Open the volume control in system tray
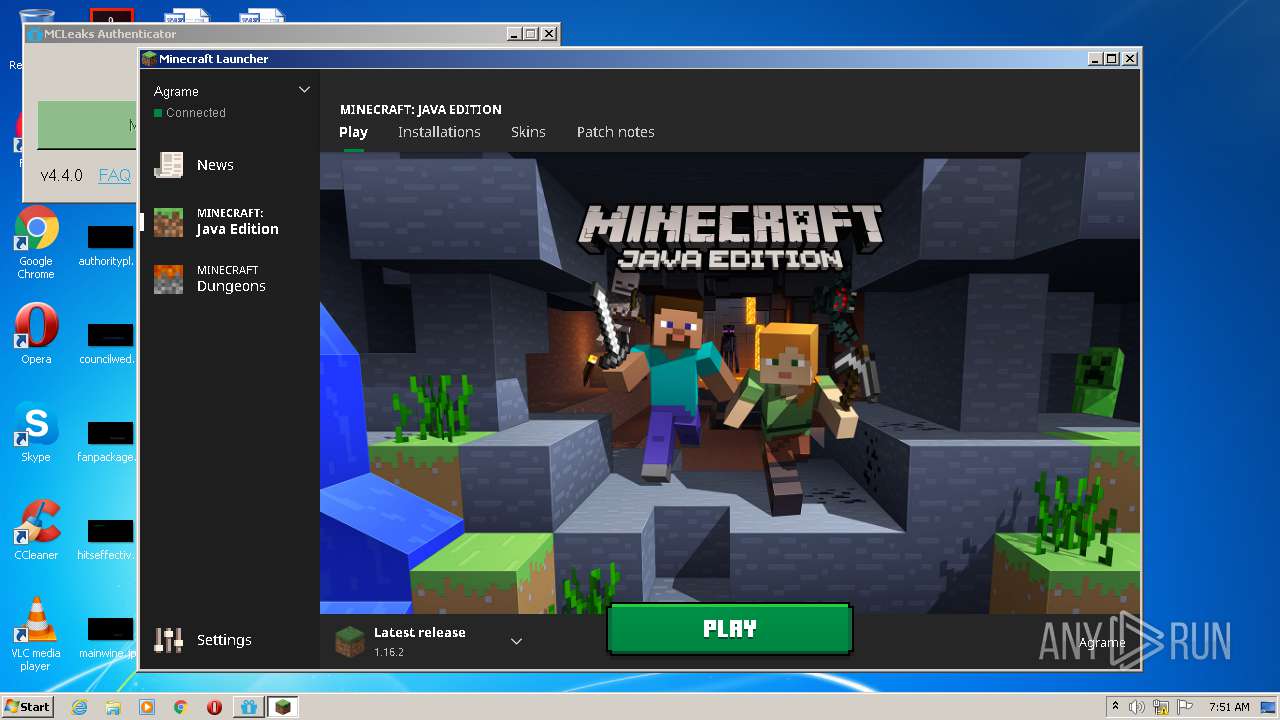 click(1137, 707)
